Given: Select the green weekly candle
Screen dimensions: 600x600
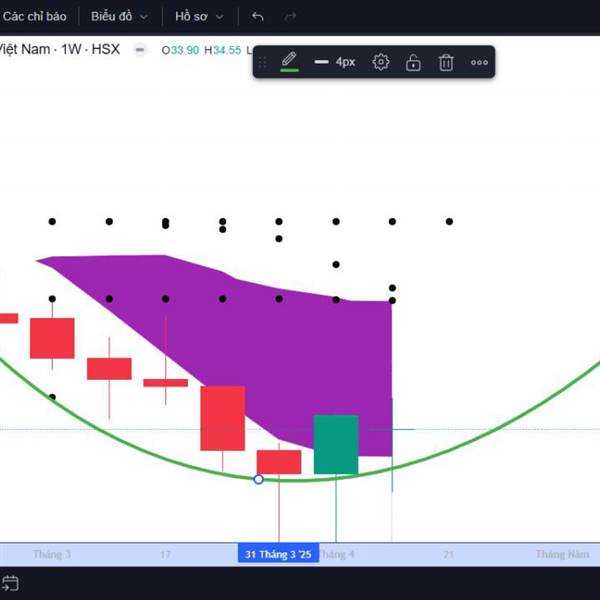Looking at the screenshot, I should pos(336,444).
